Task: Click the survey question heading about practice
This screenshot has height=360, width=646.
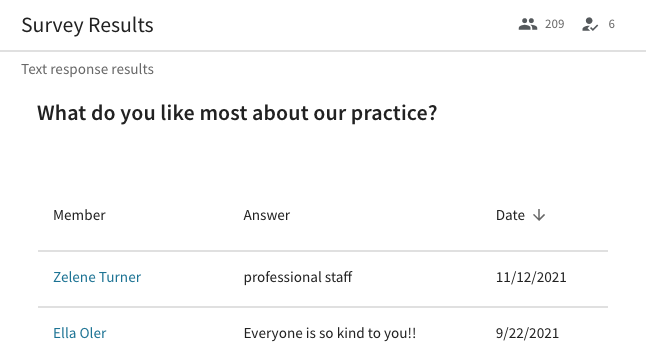Action: [x=237, y=113]
